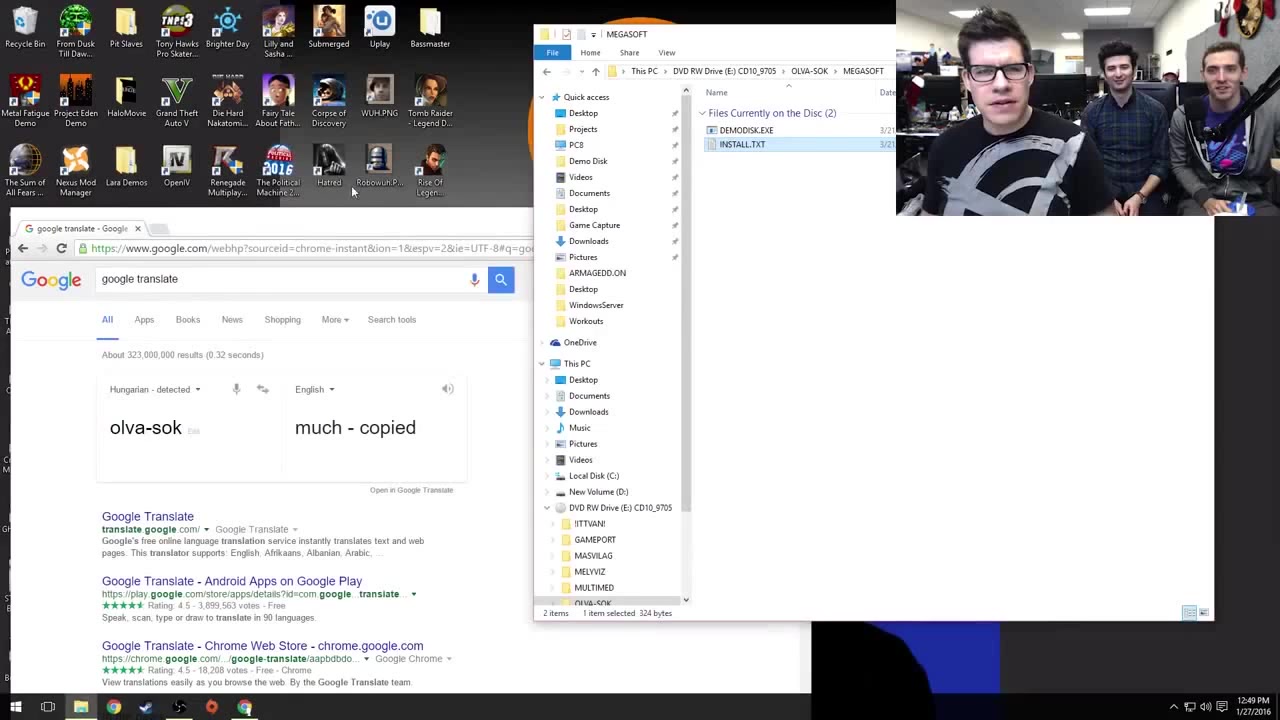The width and height of the screenshot is (1280, 720).
Task: Open the Hungarian source language dropdown
Action: pyautogui.click(x=155, y=389)
